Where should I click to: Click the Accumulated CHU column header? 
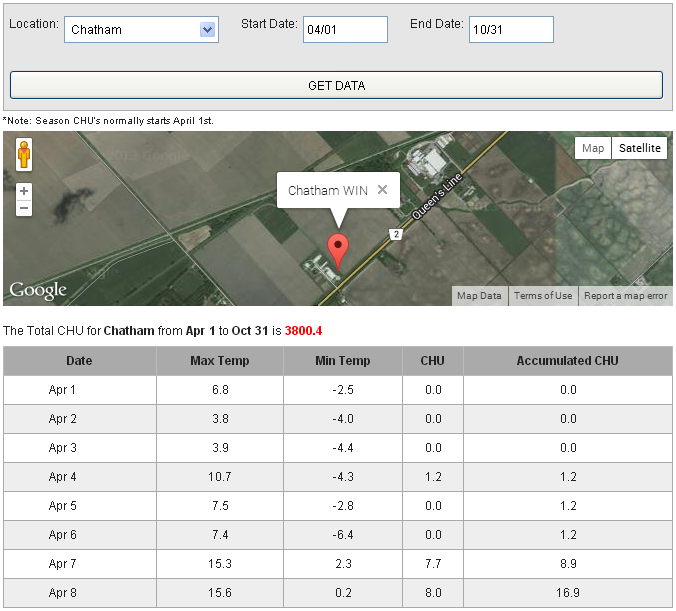click(x=568, y=361)
